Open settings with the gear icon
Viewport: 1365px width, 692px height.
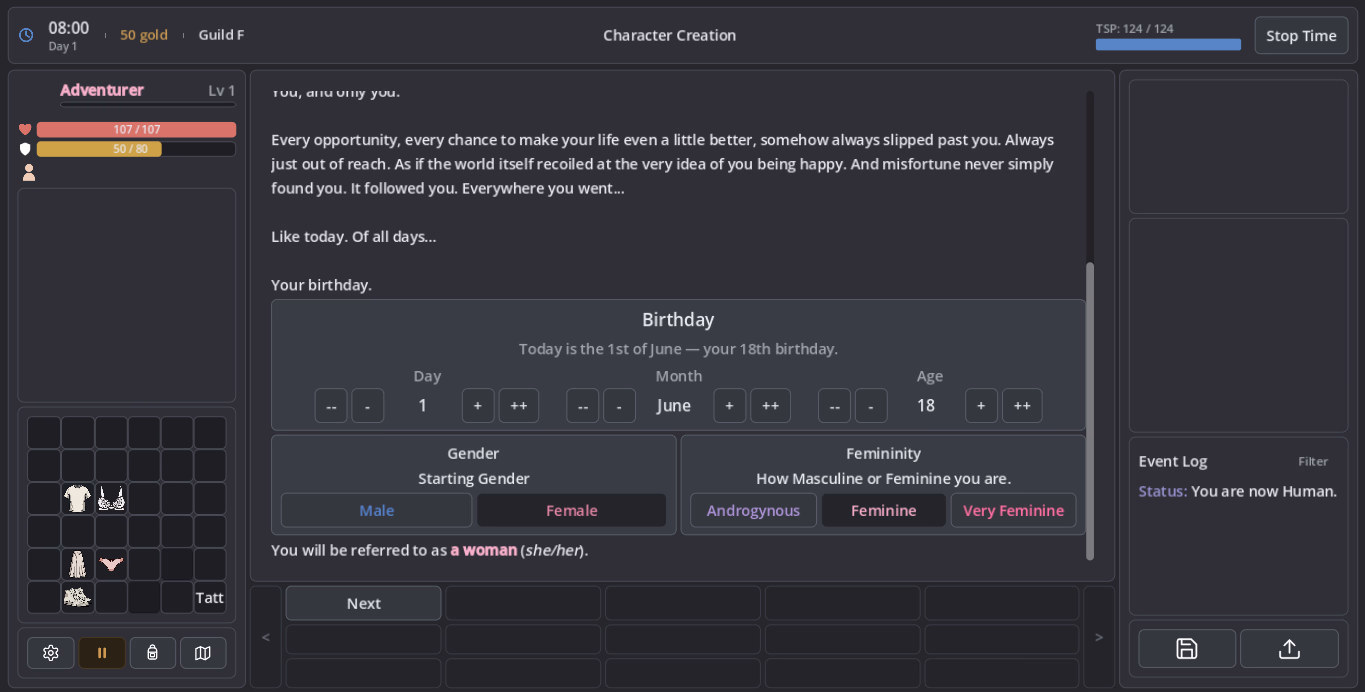pos(51,653)
